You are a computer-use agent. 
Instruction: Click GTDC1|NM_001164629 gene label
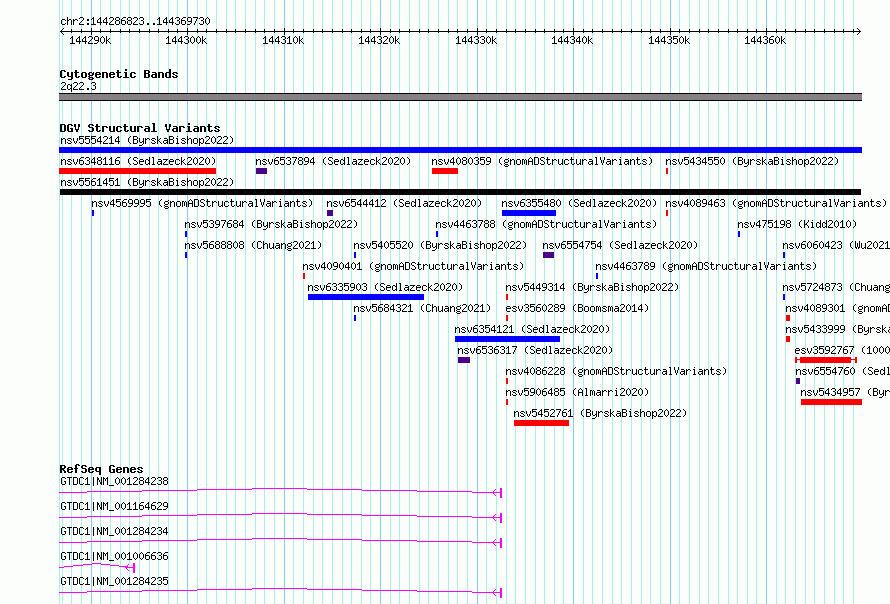coord(114,506)
